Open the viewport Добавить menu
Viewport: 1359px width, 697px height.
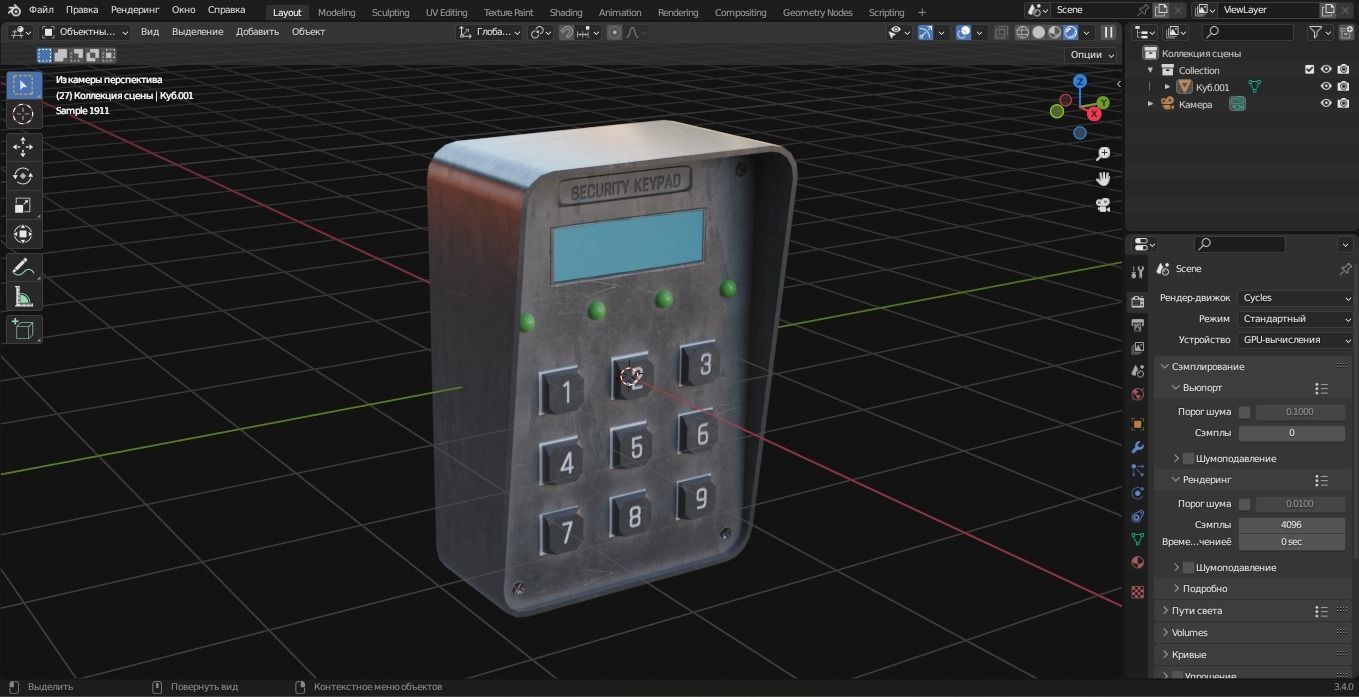tap(258, 32)
